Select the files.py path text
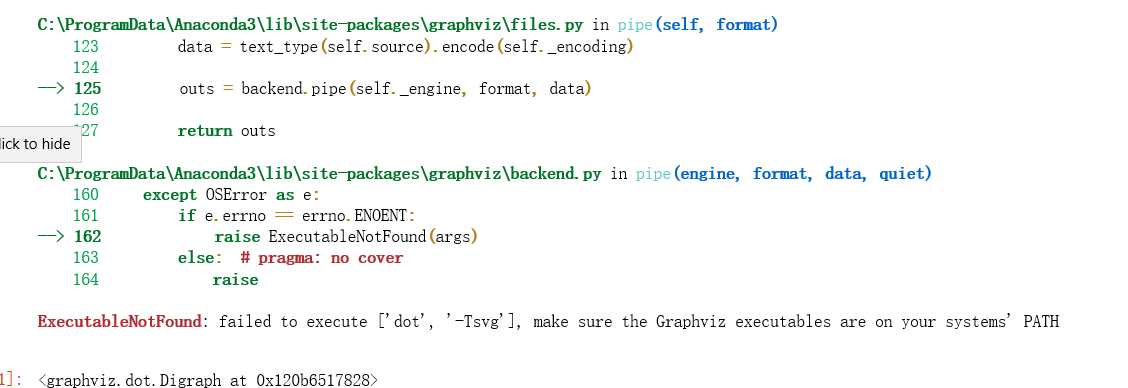The width and height of the screenshot is (1128, 388). [x=310, y=25]
